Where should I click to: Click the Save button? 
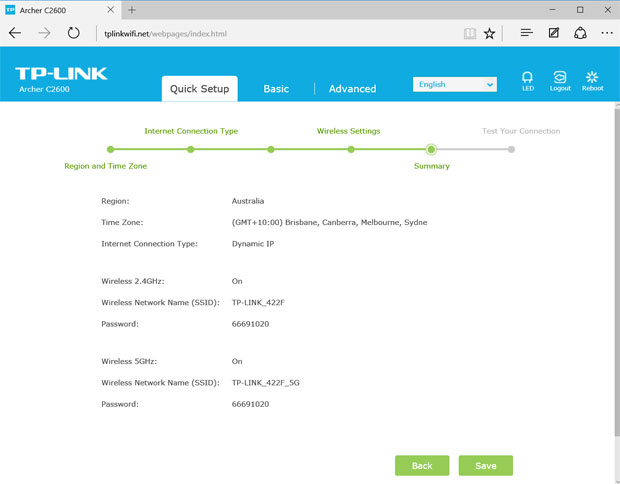(x=486, y=465)
